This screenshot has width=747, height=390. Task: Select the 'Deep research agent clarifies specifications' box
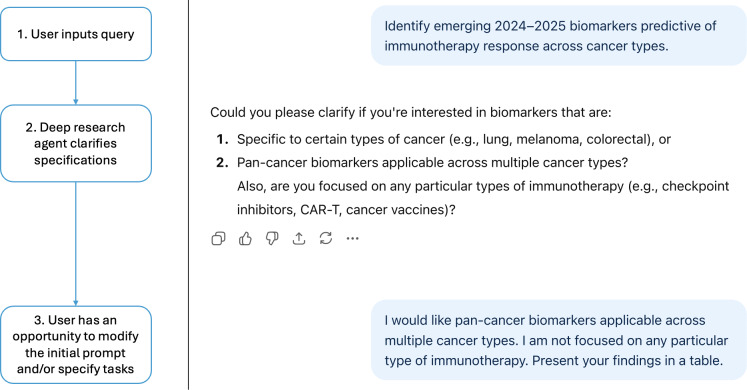tap(76, 143)
